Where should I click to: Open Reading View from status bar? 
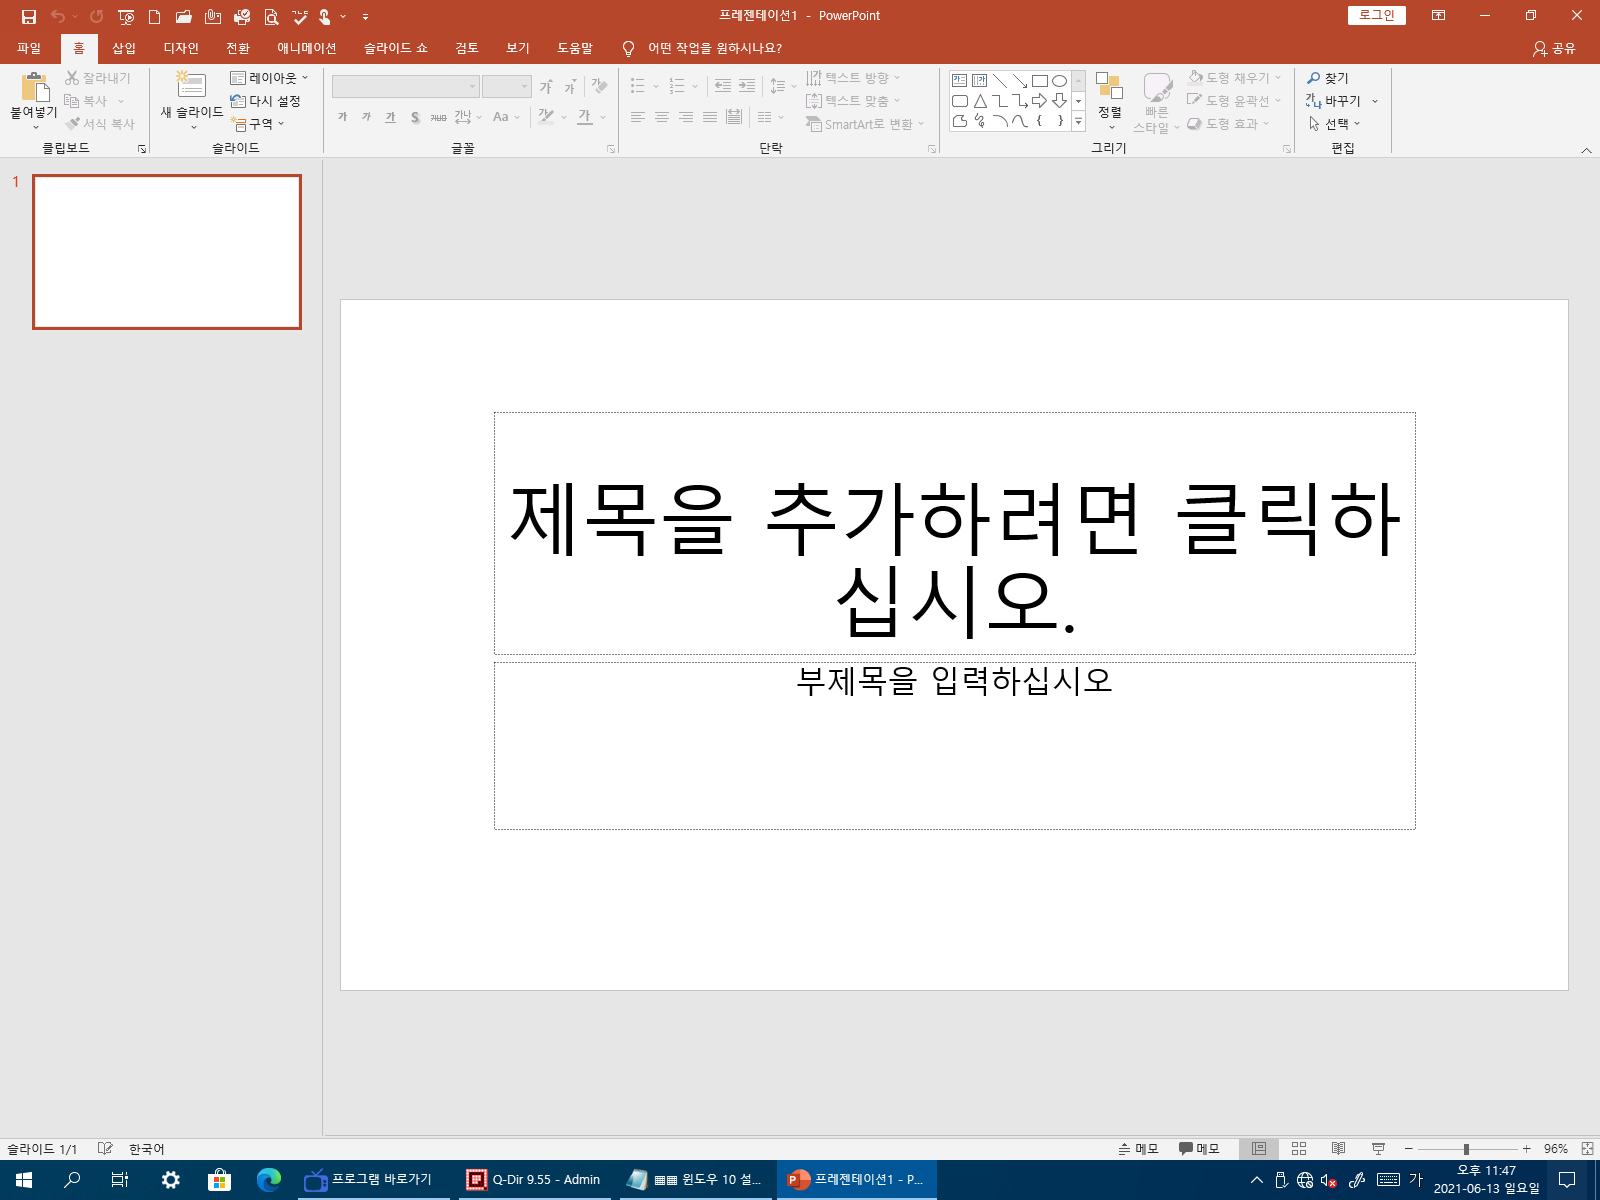[x=1338, y=1149]
